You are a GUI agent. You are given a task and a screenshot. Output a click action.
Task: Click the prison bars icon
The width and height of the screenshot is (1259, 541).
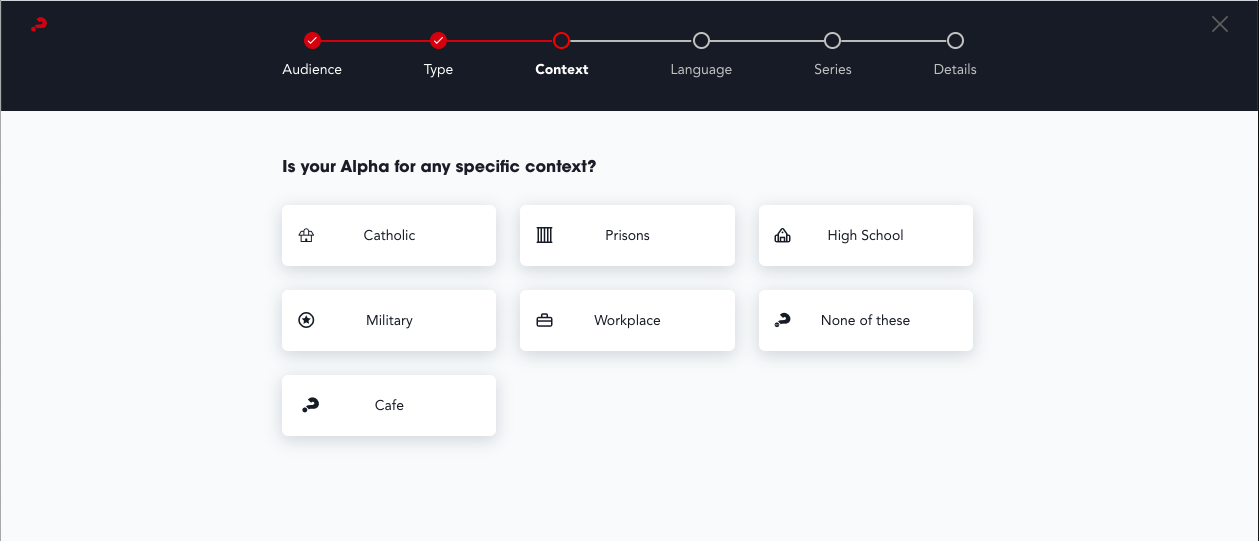coord(544,235)
